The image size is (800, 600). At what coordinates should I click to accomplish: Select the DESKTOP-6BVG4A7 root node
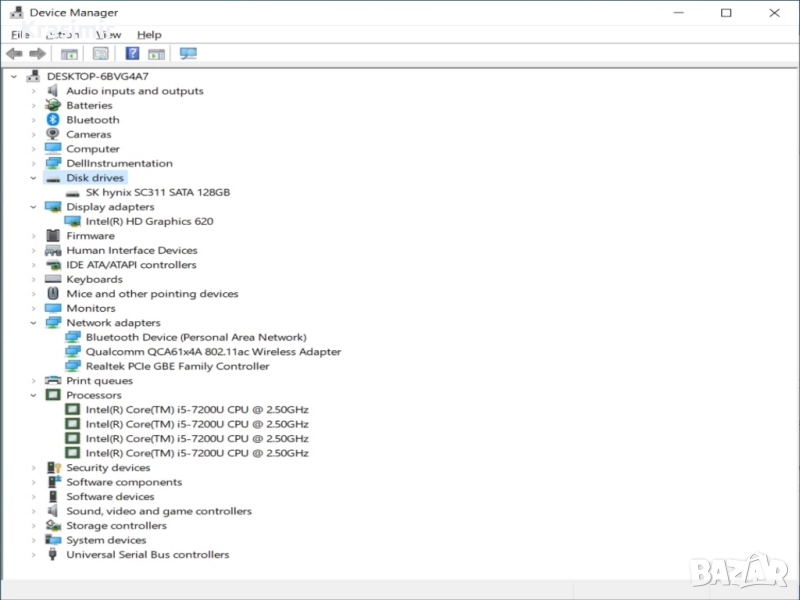tap(97, 76)
